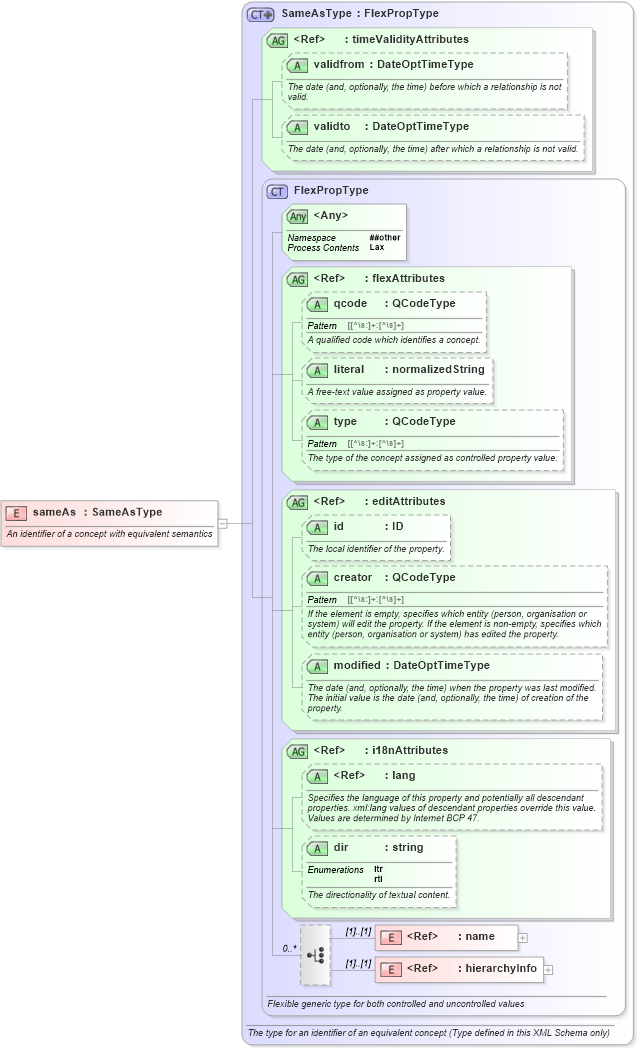
Task: Click the 0..* occurrence label
Action: point(289,948)
